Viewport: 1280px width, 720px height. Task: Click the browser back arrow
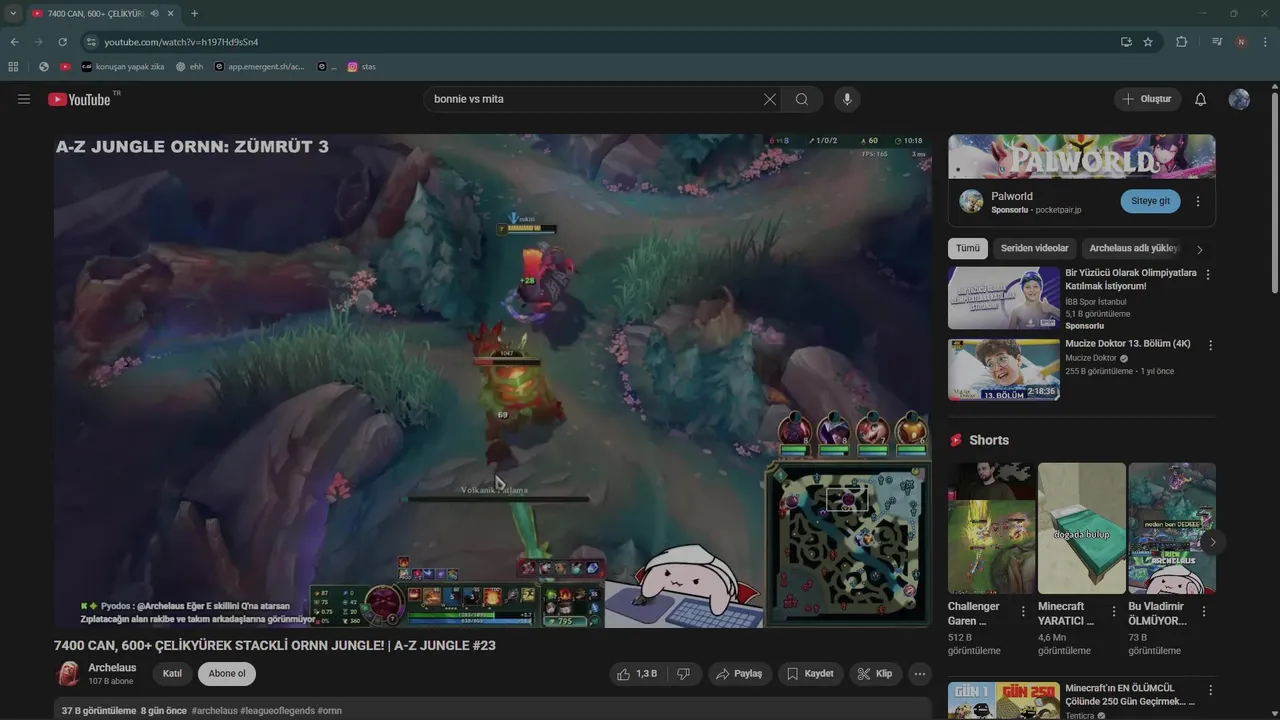14,42
